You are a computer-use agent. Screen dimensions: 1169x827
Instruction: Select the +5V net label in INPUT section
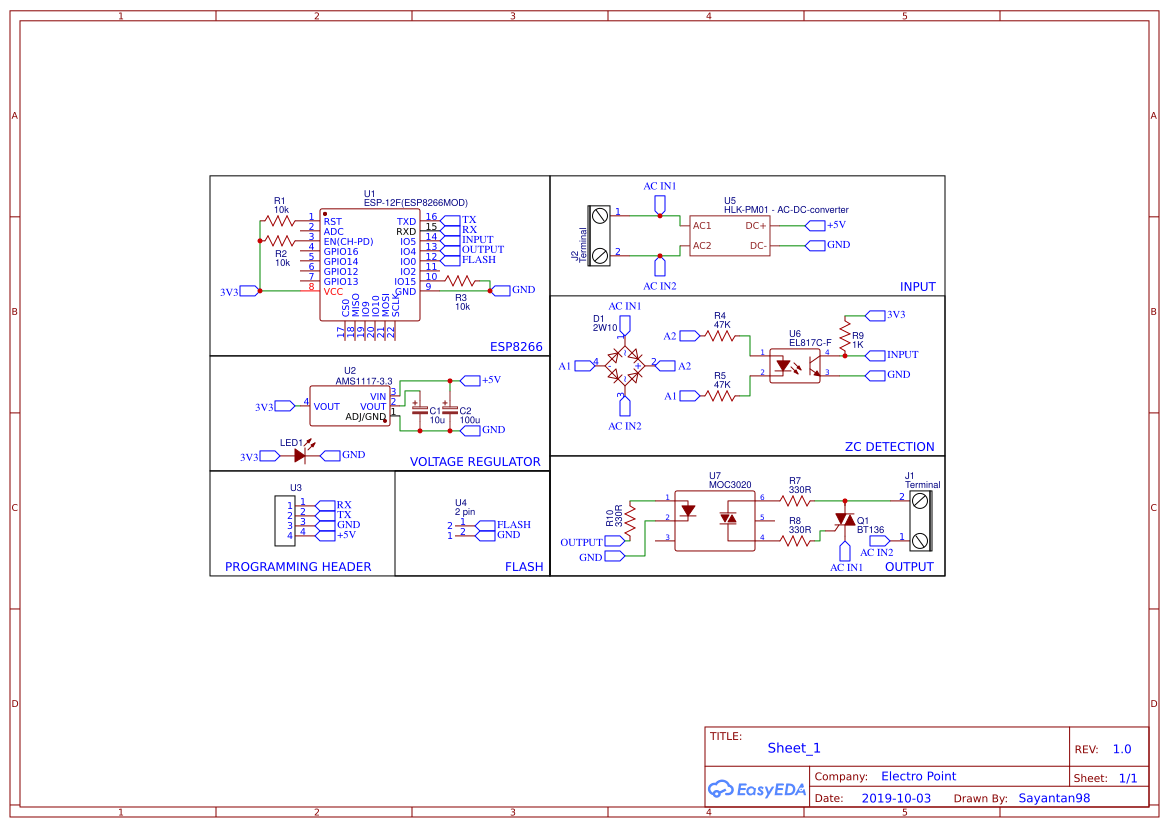coord(820,225)
